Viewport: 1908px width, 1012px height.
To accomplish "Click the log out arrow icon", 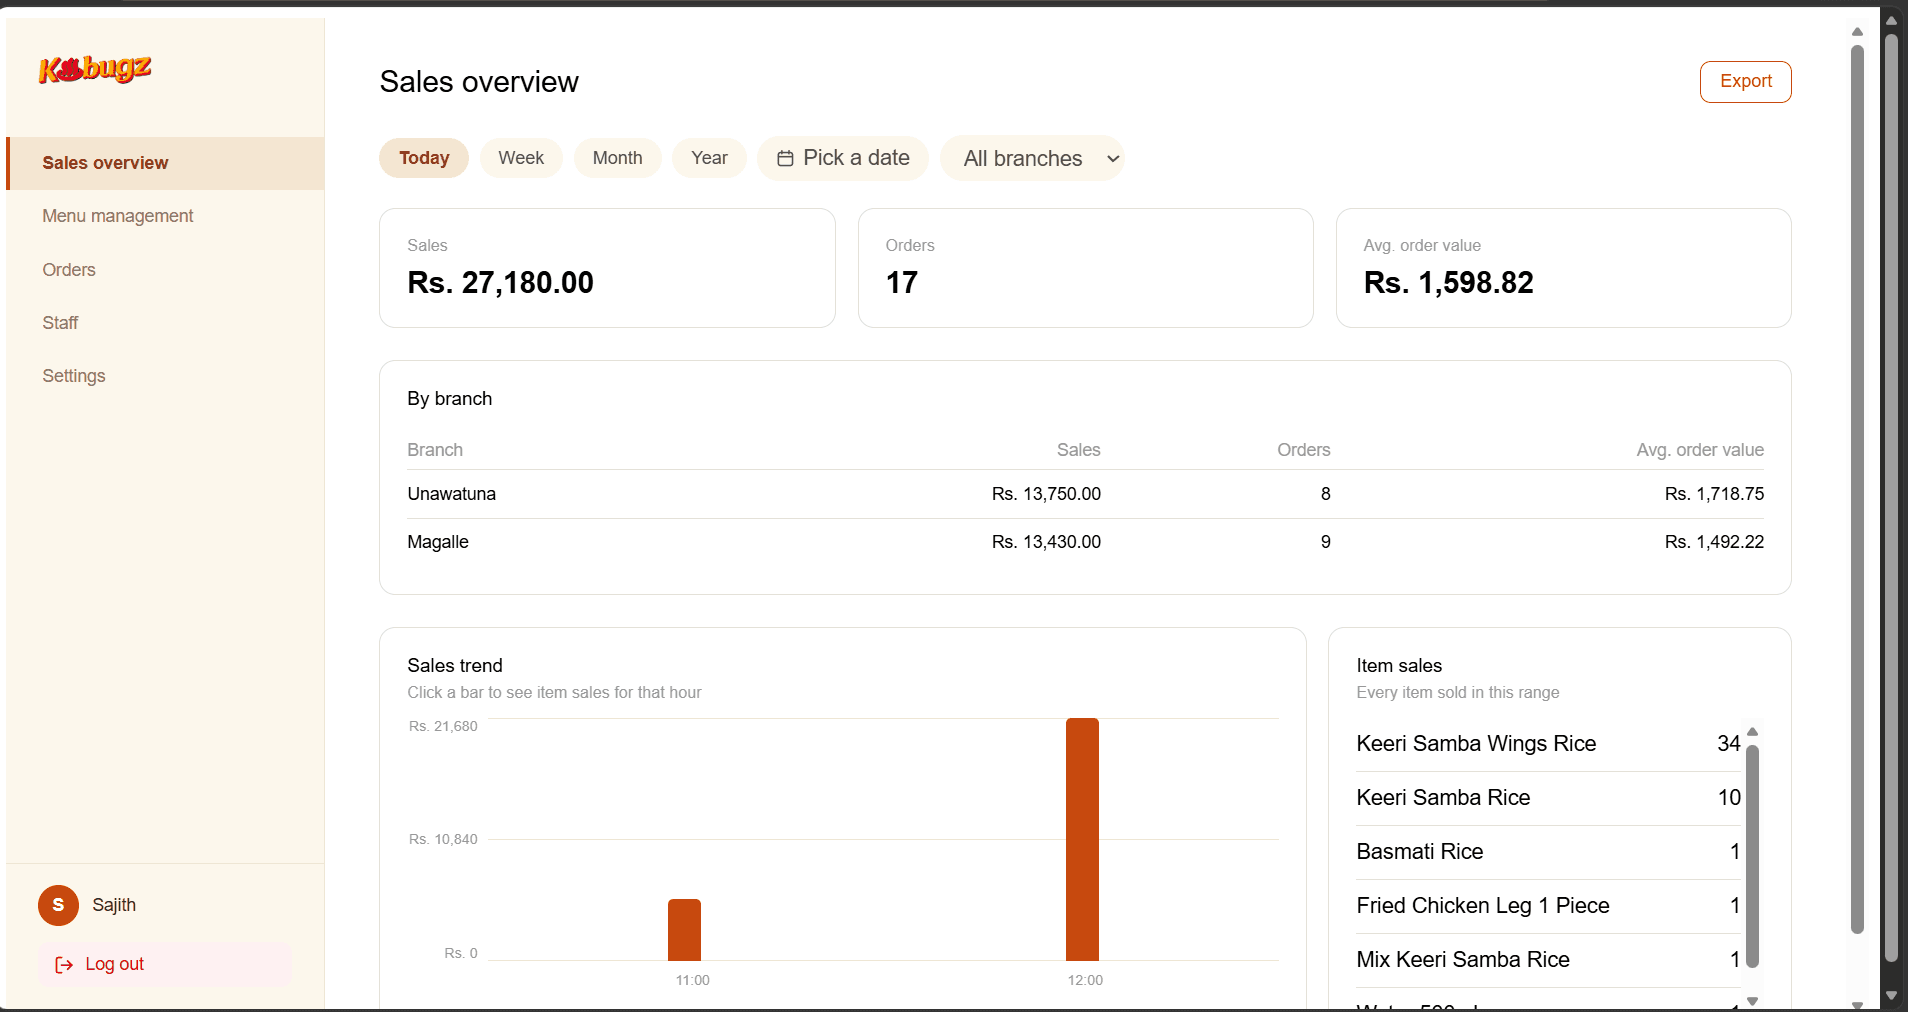I will point(64,964).
